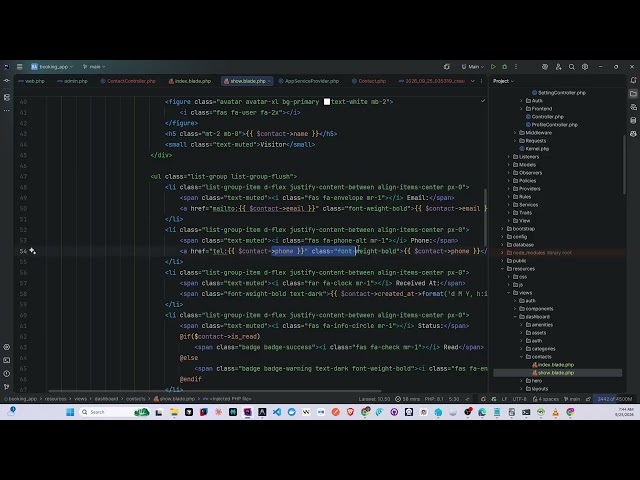
Task: Click the inspection checkmark at editor top right
Action: tap(483, 101)
